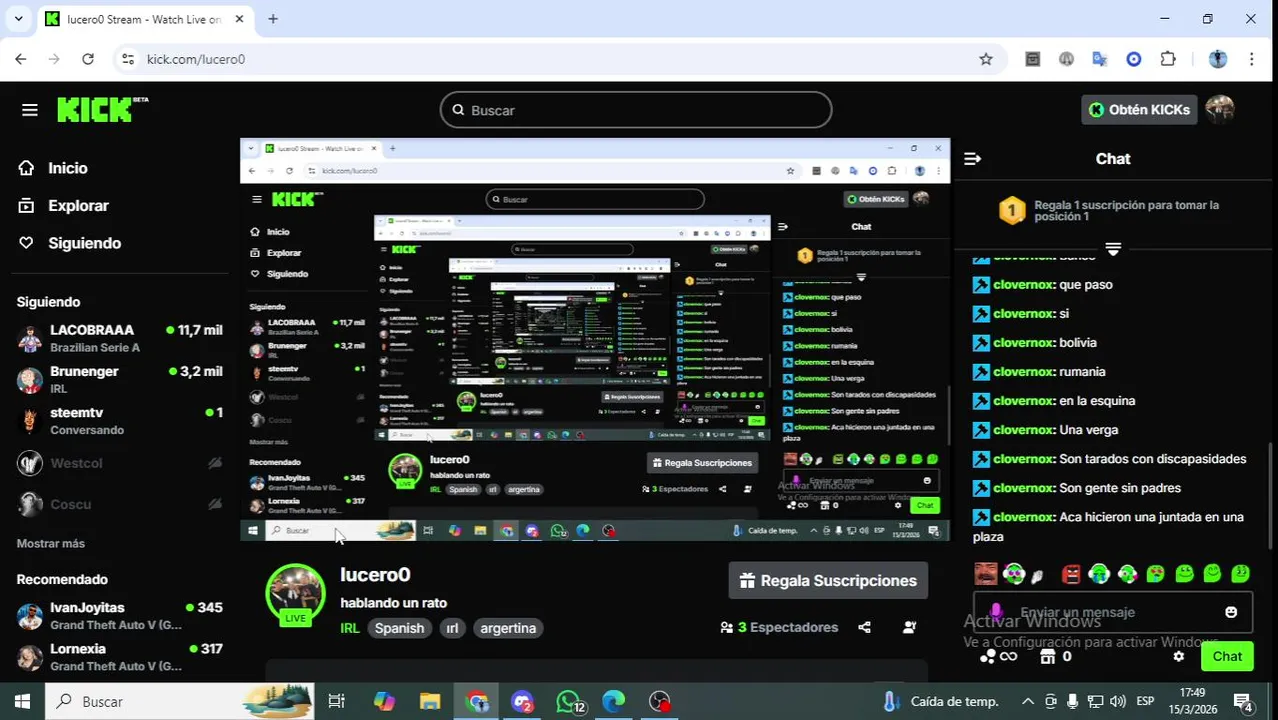Toggle the Kick sidebar hamburger menu
Viewport: 1278px width, 720px height.
(29, 110)
